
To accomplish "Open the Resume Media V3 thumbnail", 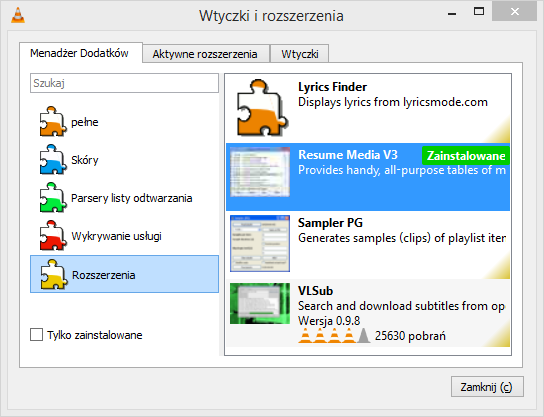I will click(x=260, y=172).
